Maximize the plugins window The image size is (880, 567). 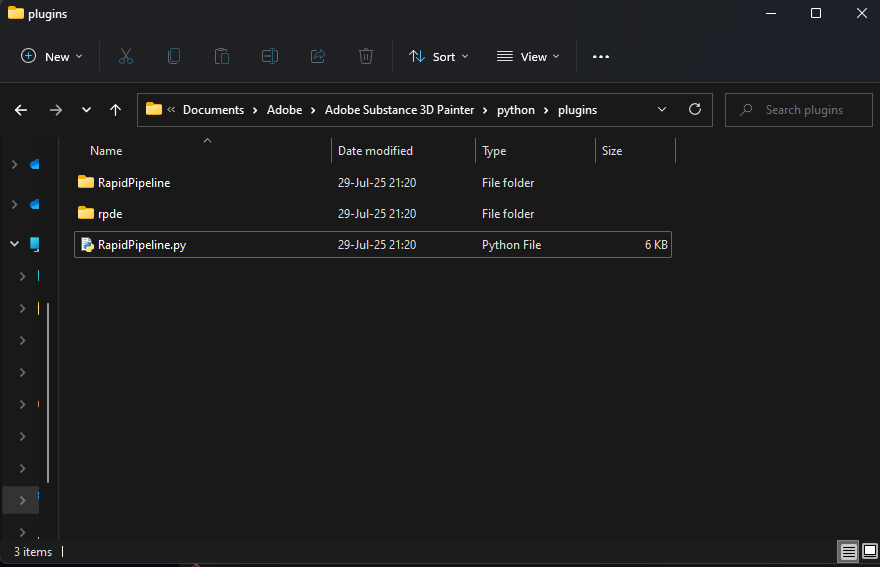[x=816, y=13]
